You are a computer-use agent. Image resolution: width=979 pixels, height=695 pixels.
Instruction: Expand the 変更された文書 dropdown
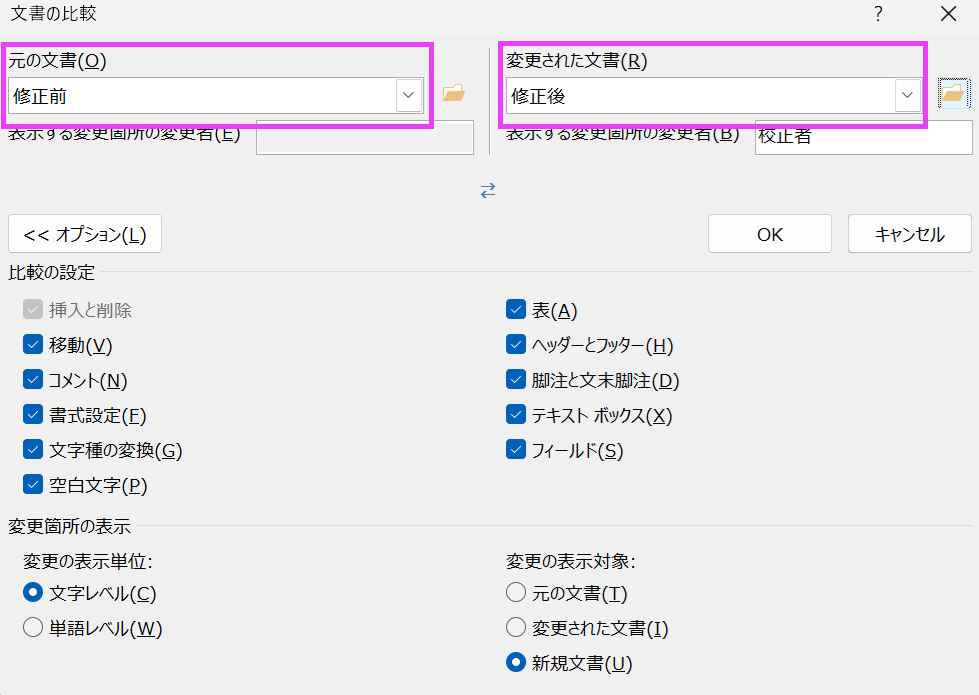click(907, 95)
